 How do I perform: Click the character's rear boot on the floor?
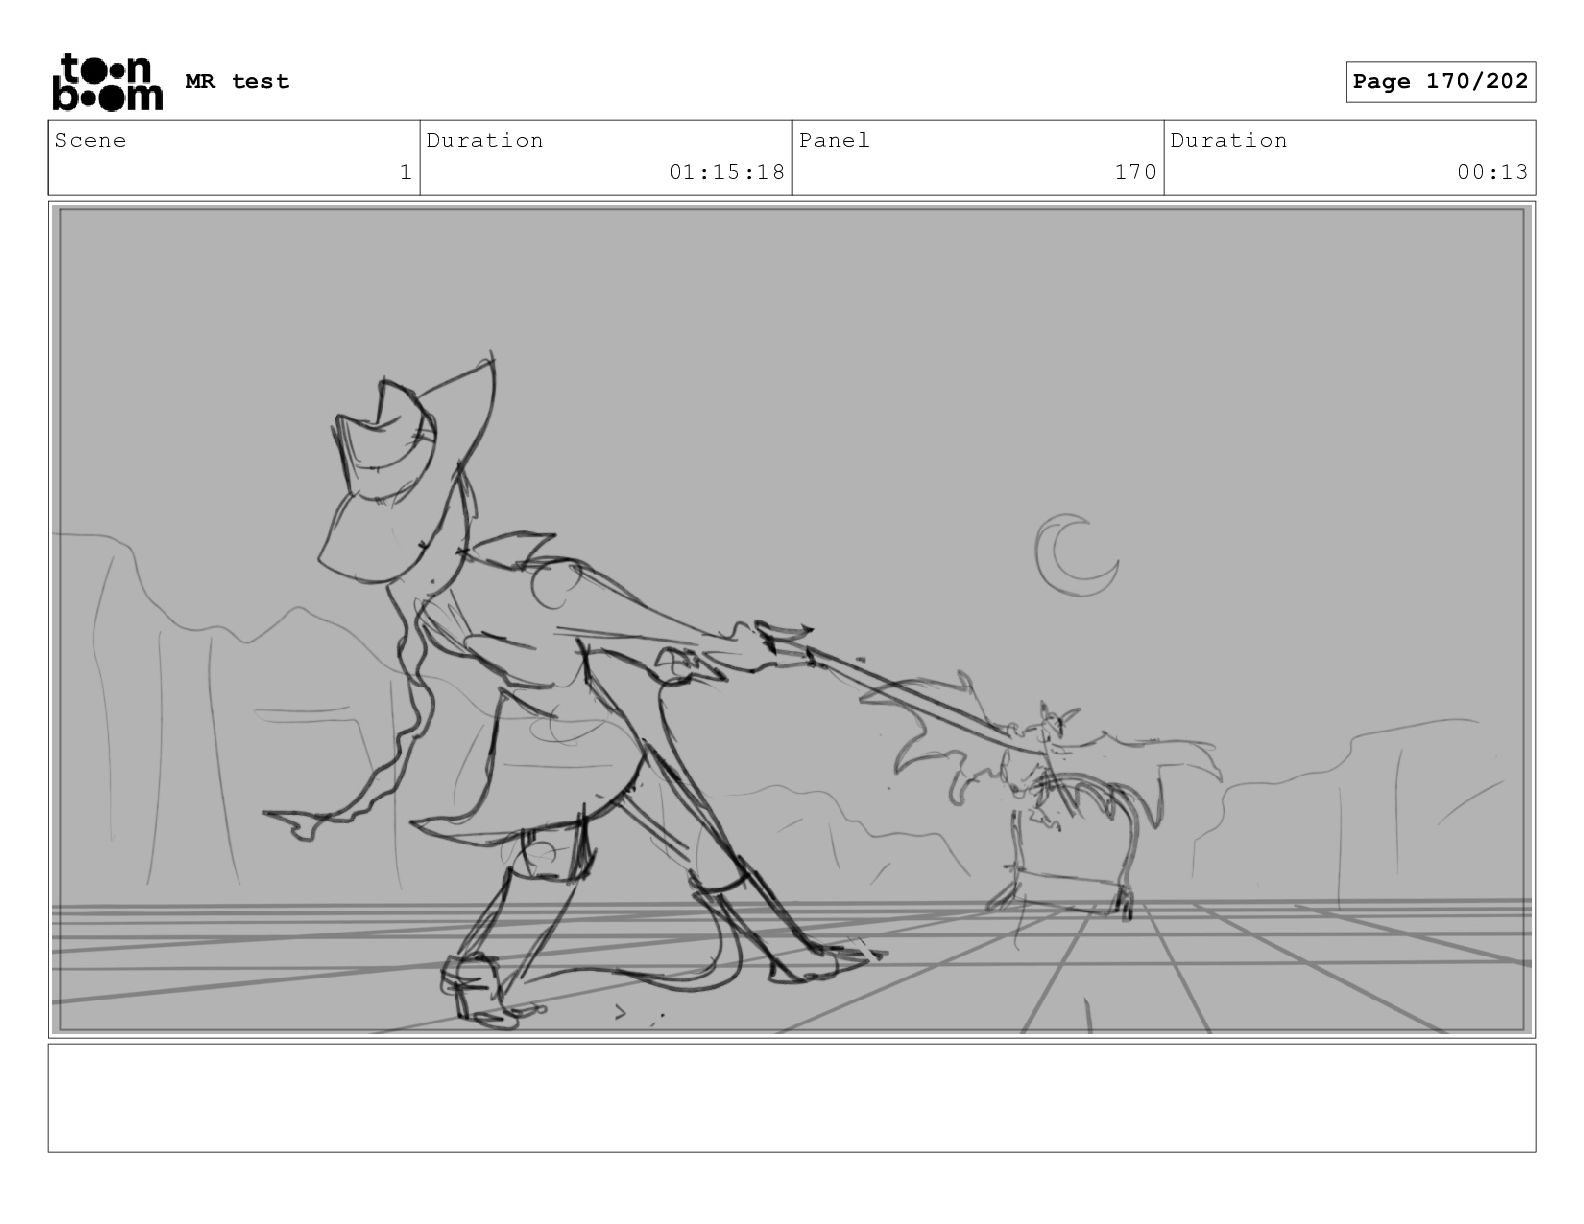472,985
